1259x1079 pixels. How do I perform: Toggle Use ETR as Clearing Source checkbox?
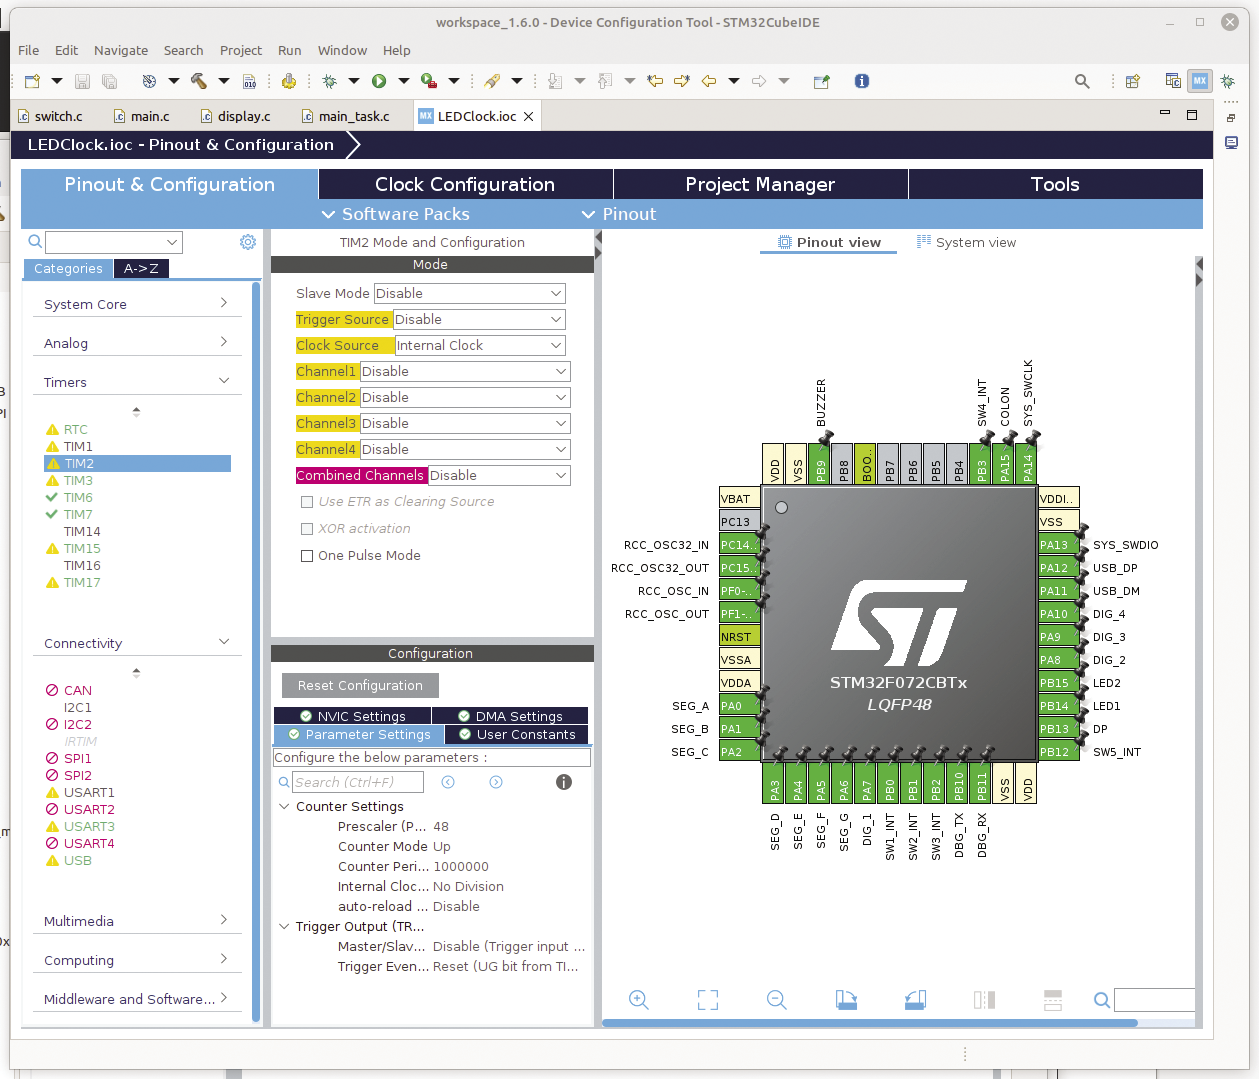pyautogui.click(x=307, y=502)
